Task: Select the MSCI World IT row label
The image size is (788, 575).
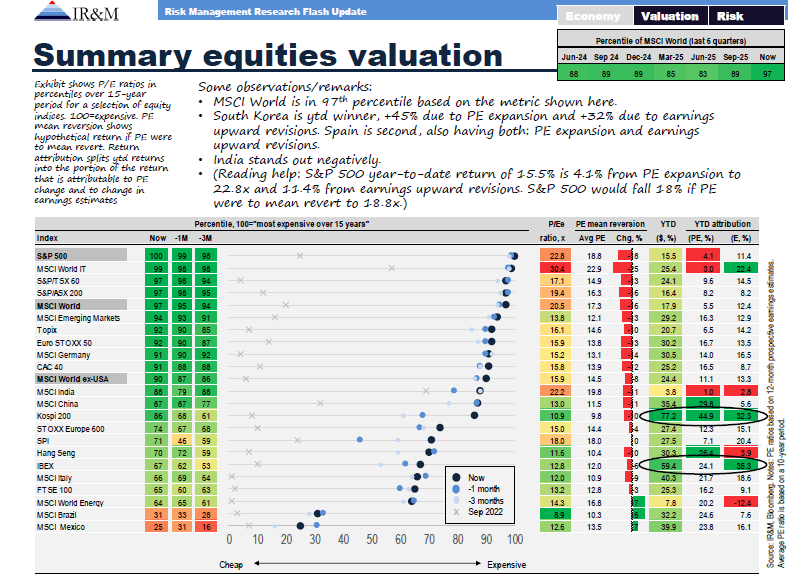Action: point(61,269)
